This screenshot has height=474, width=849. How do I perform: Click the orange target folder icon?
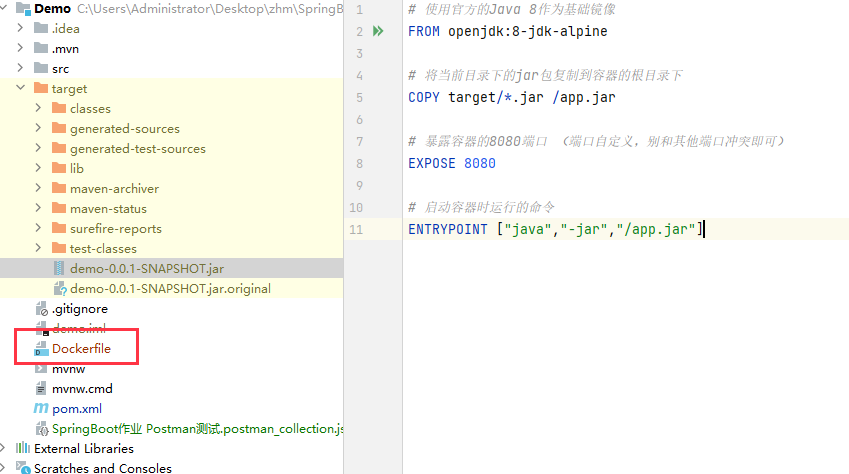pos(41,88)
